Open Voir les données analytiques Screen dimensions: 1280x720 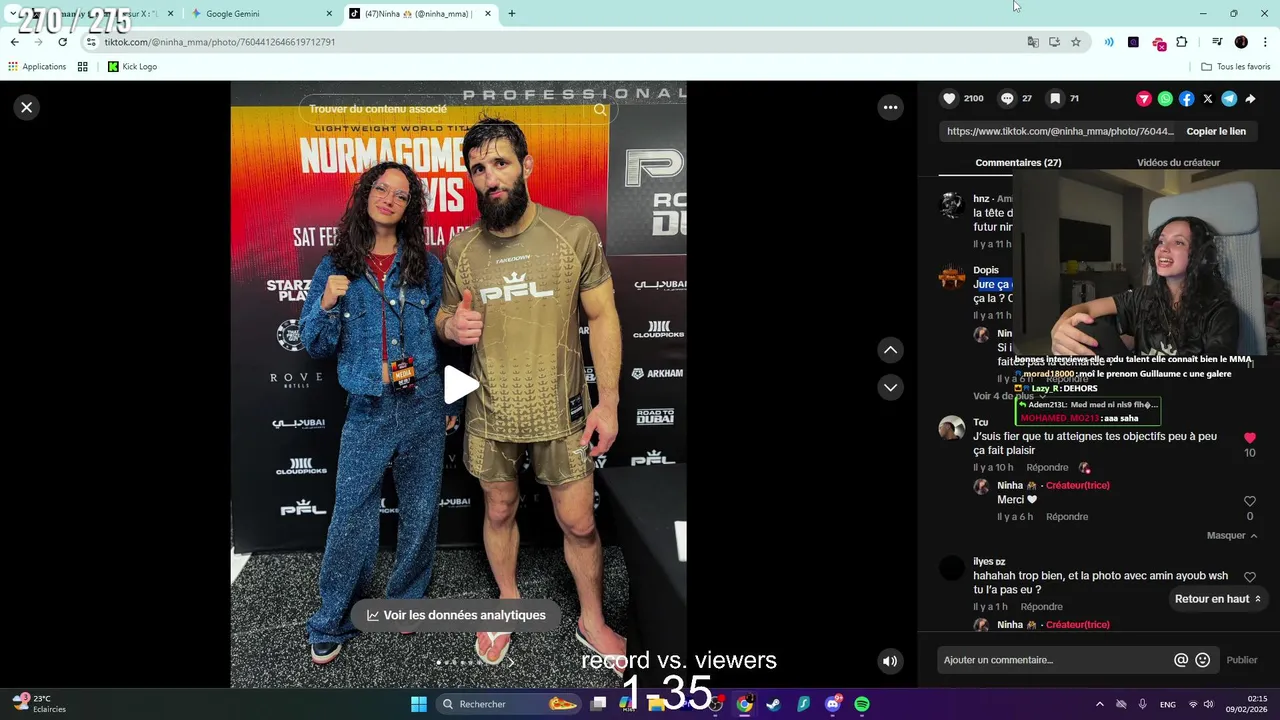[x=455, y=615]
